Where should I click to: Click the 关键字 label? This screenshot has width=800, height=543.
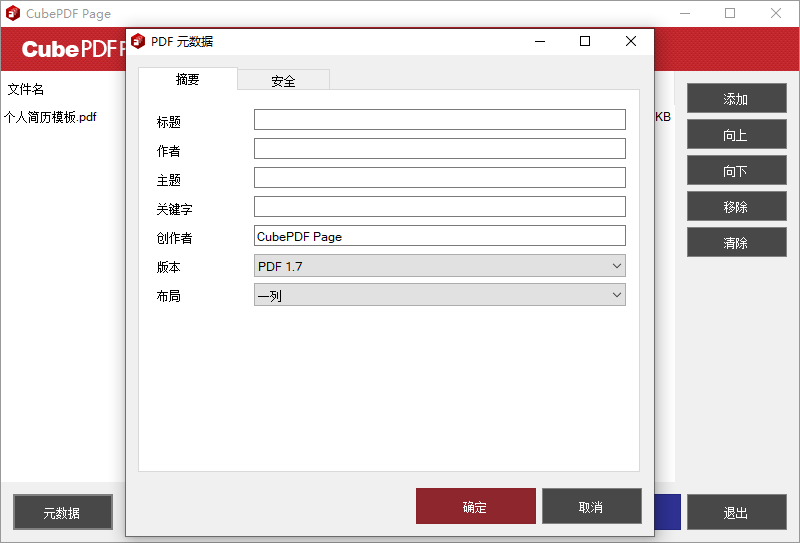click(174, 209)
